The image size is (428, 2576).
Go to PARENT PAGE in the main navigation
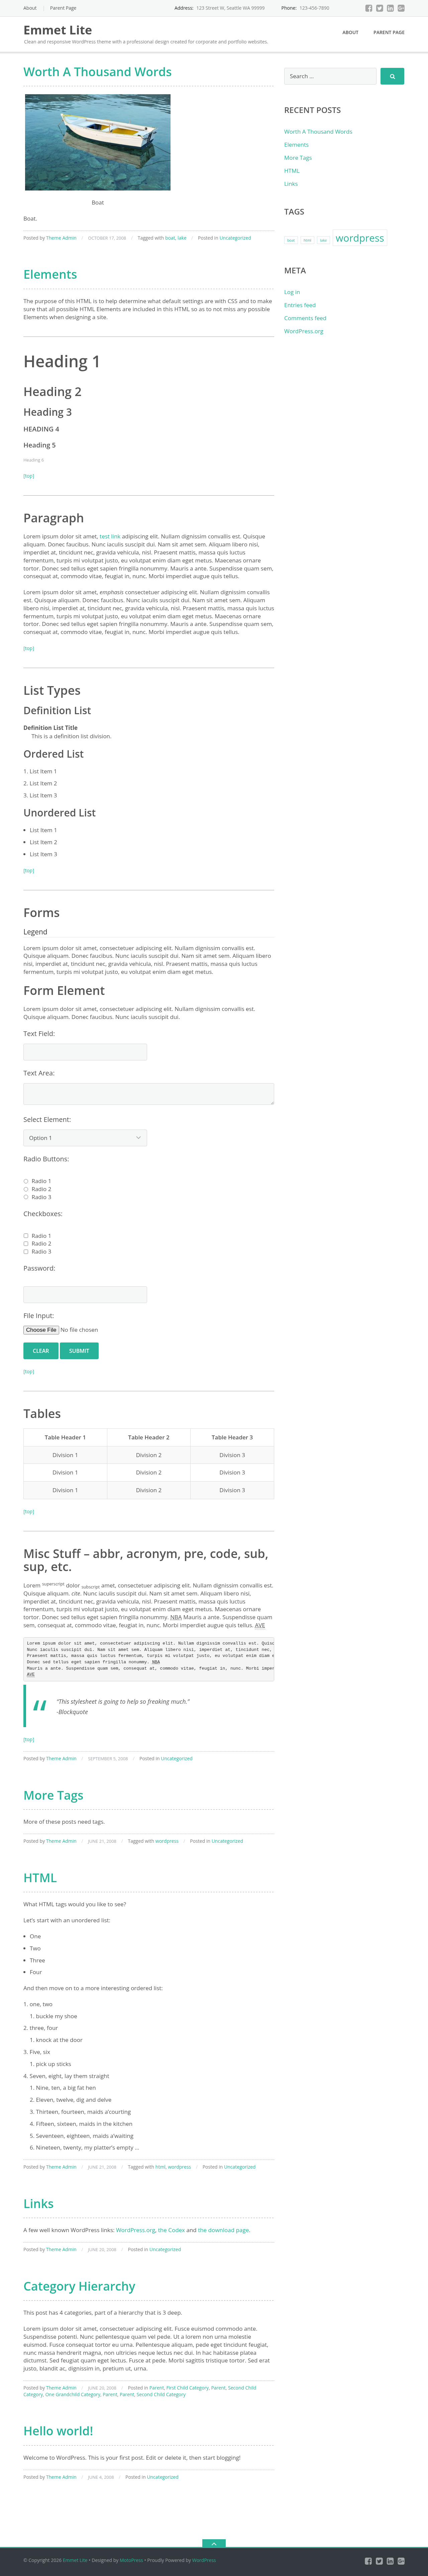pos(389,32)
